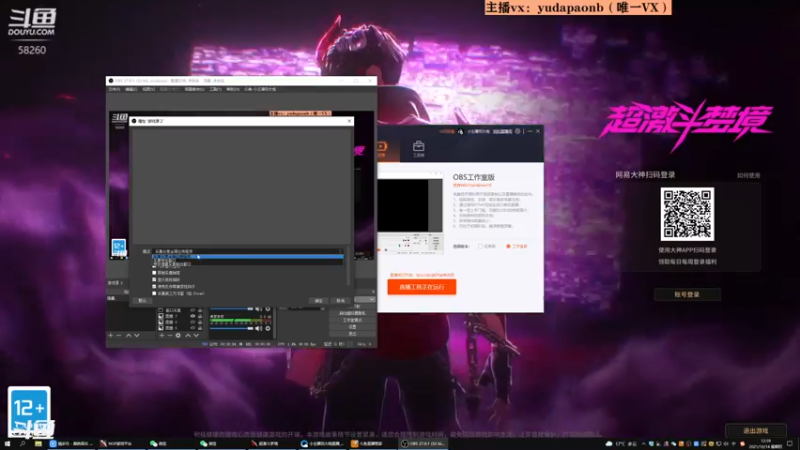This screenshot has height=450, width=800.
Task: Select the third mode option in list
Action: tap(248, 264)
